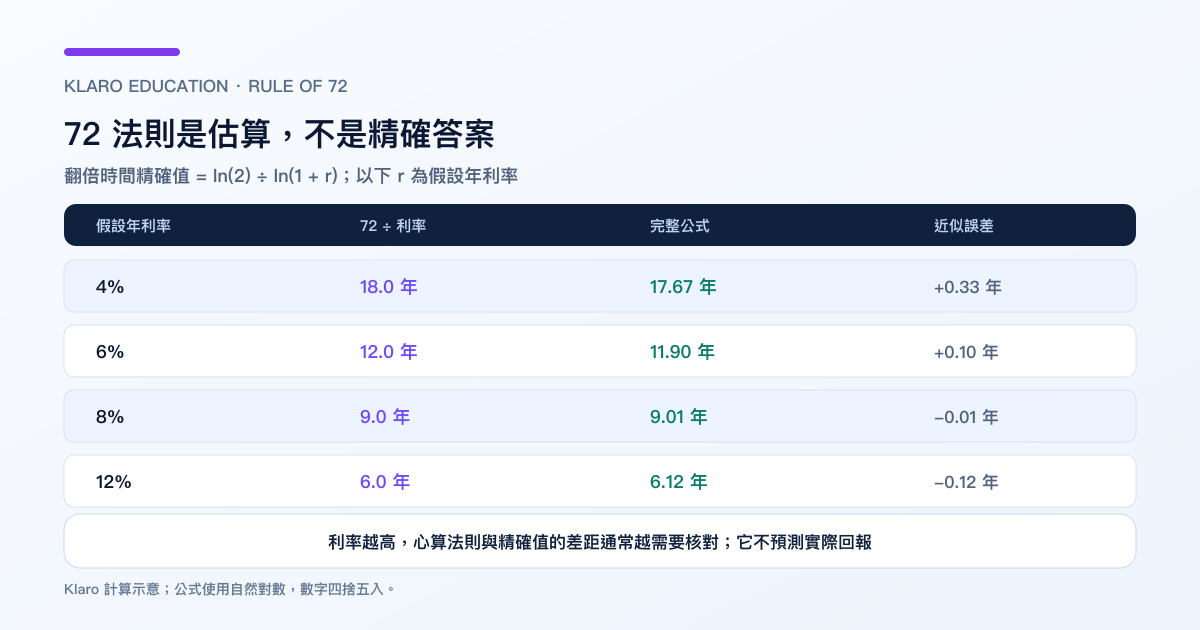Select the '12.0 年' estimate cell
The image size is (1200, 630).
tap(388, 352)
